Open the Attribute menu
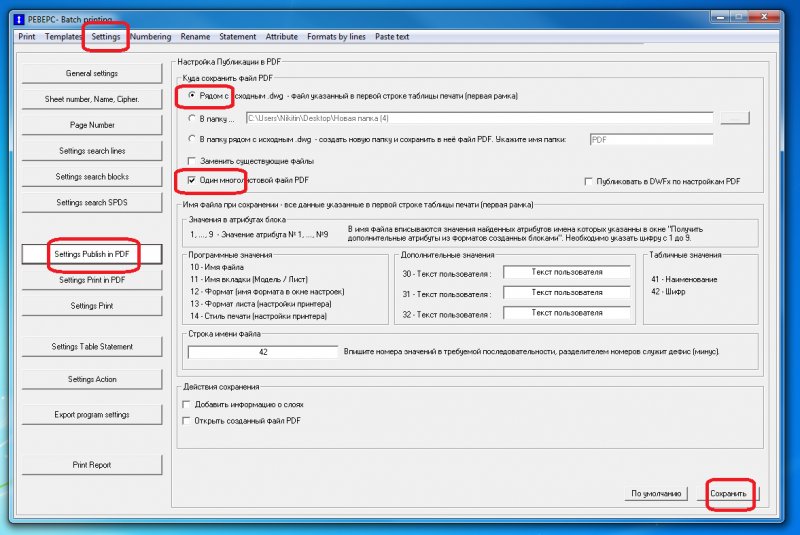The image size is (800, 535). pos(282,37)
